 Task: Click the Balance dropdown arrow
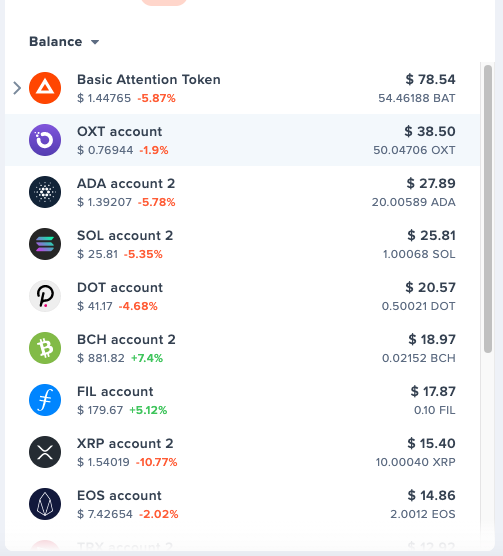click(x=95, y=42)
